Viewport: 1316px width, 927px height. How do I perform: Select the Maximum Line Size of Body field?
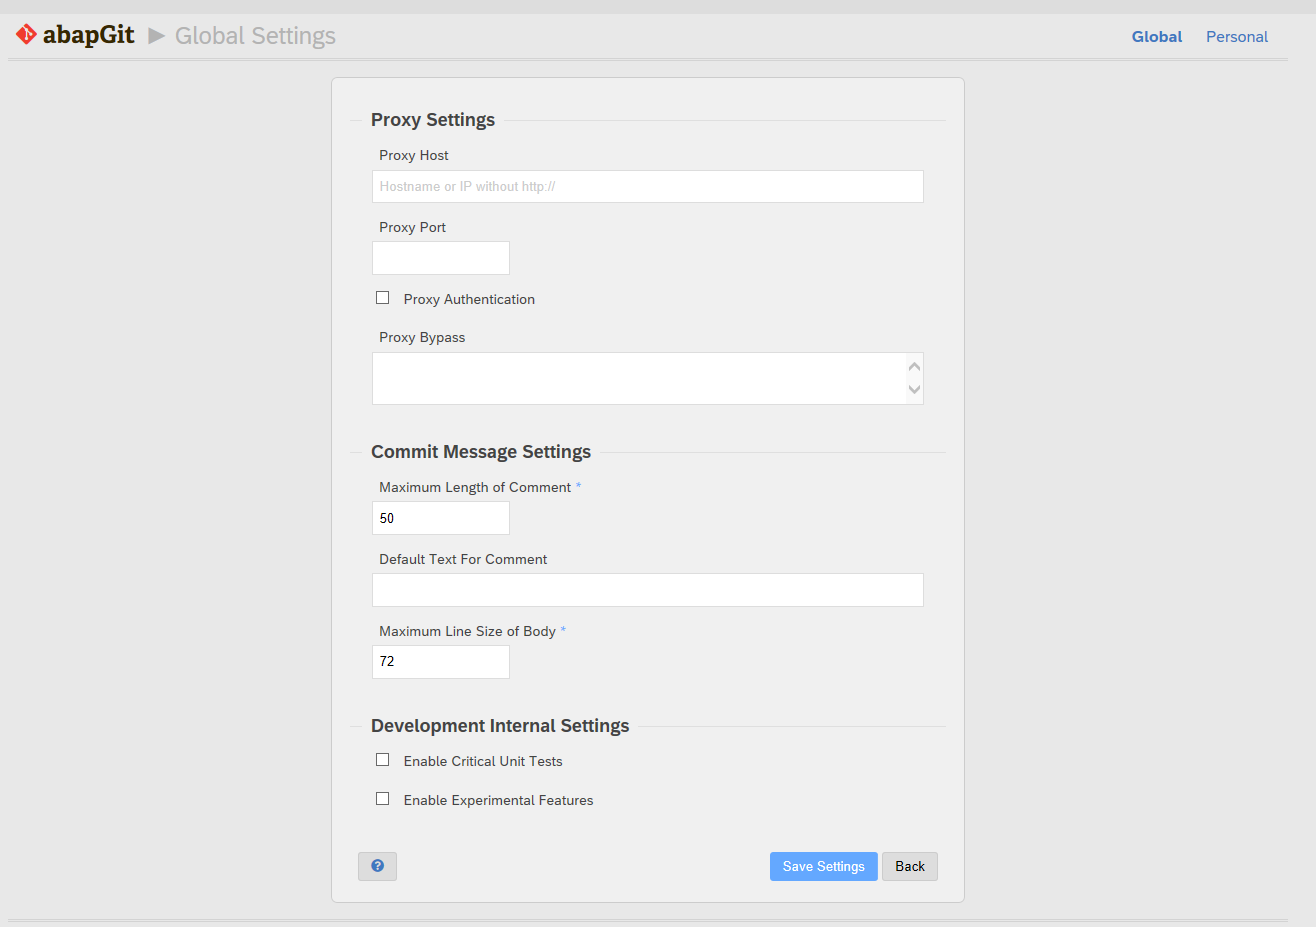coord(441,662)
